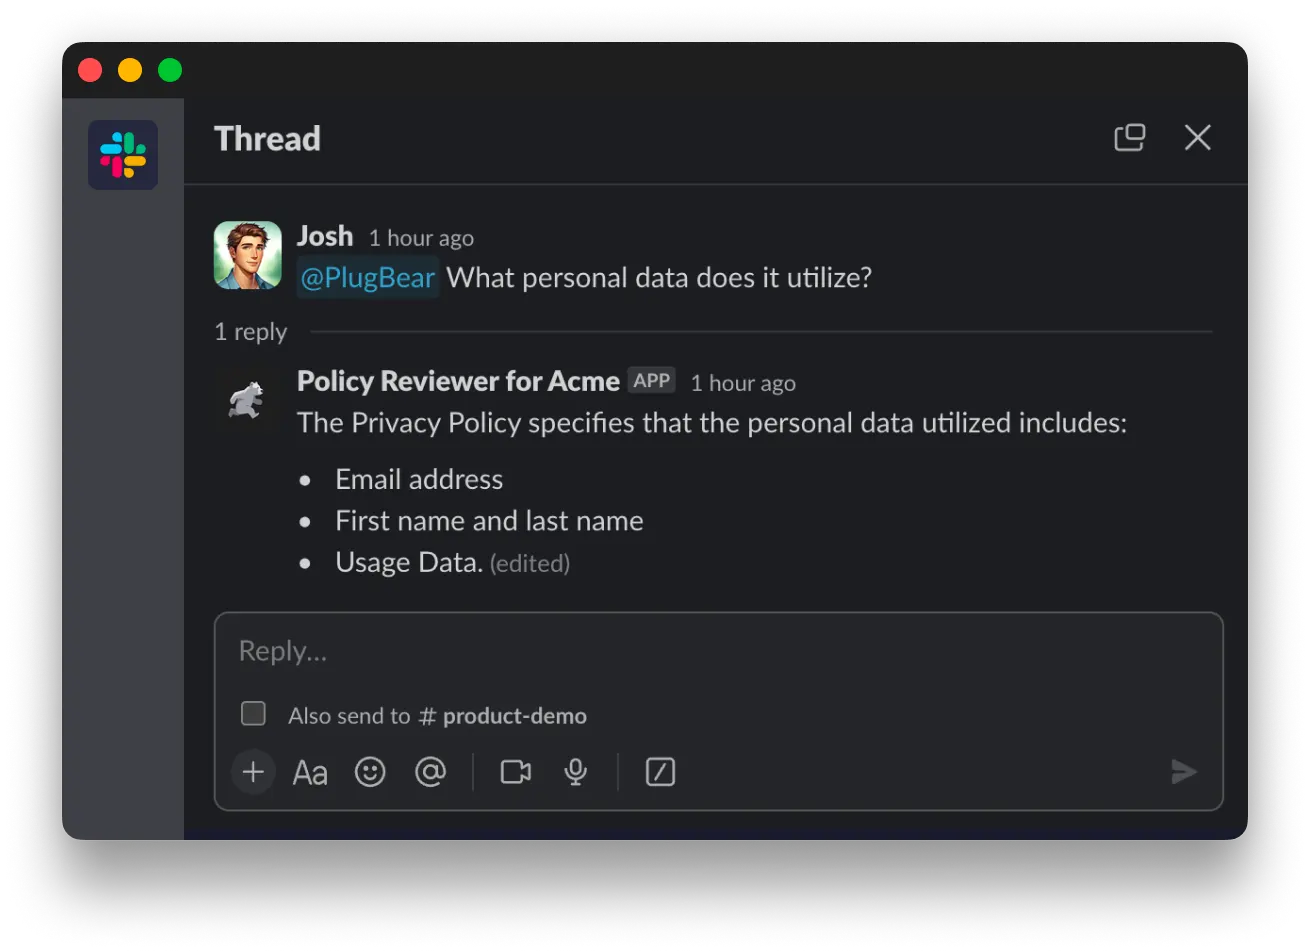The width and height of the screenshot is (1309, 951).
Task: Click the green macOS fullscreen button
Action: tap(170, 70)
